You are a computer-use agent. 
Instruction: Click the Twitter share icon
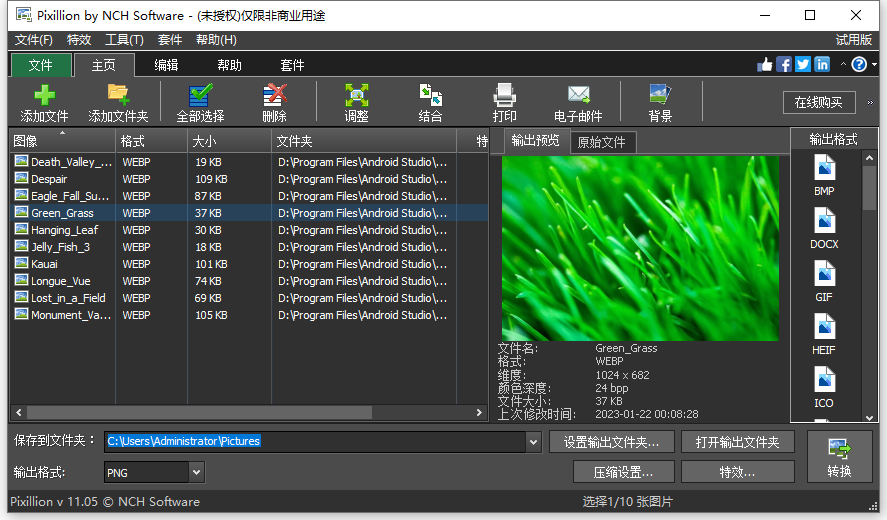(803, 65)
